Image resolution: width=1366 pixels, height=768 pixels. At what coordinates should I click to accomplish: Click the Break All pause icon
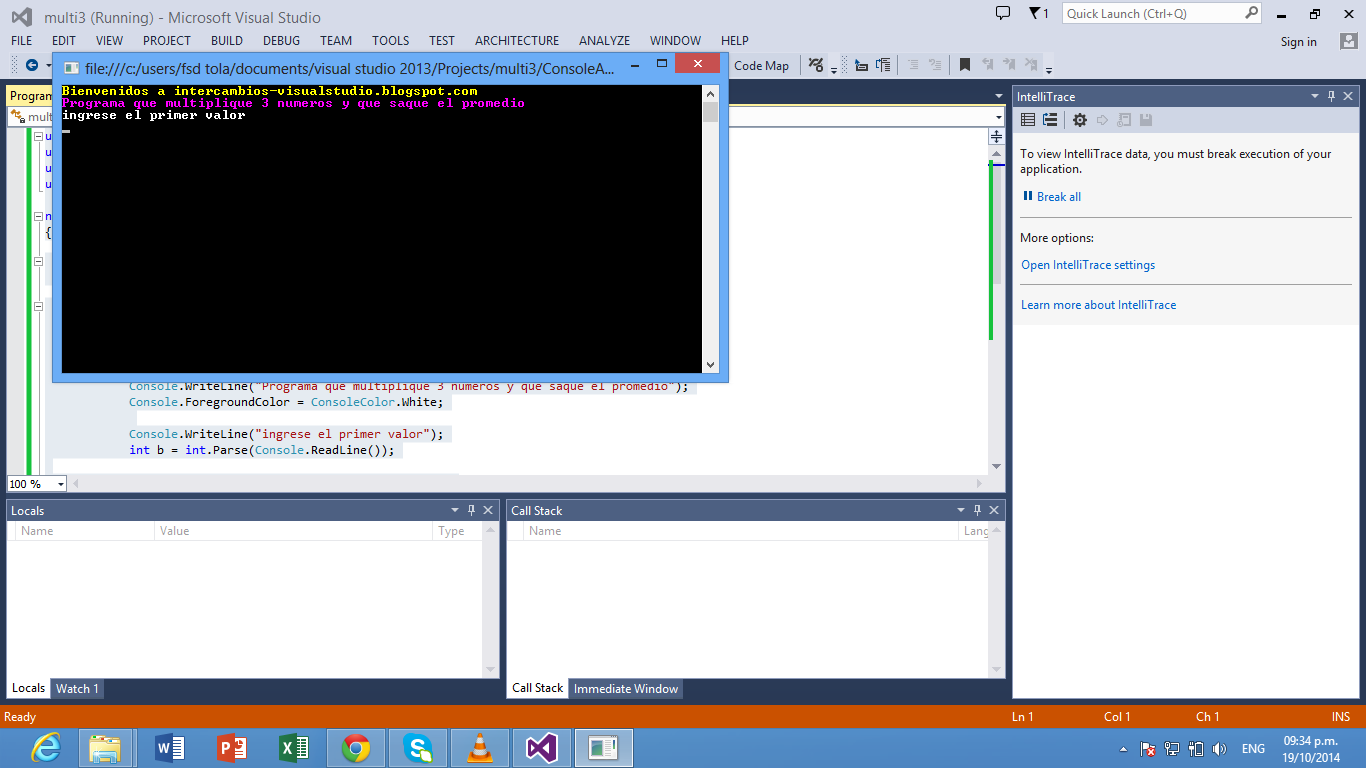click(1028, 196)
